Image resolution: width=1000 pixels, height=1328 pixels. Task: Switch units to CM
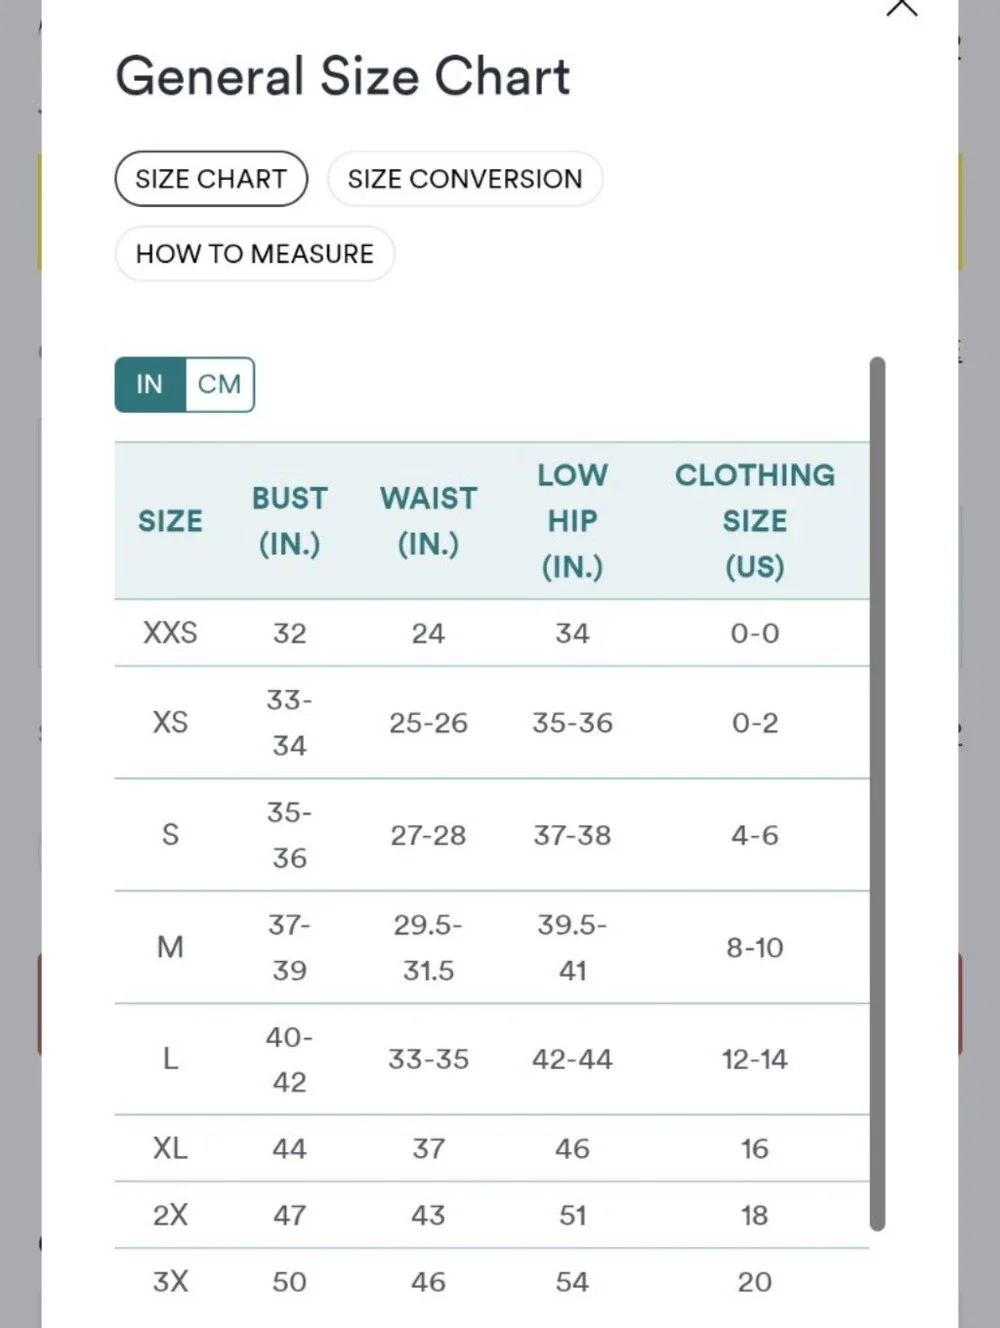(x=220, y=384)
